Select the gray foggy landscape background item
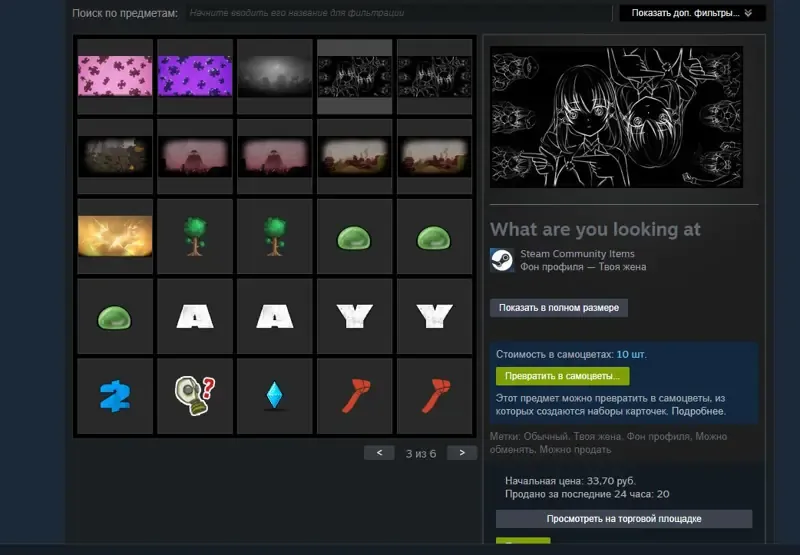 (x=275, y=76)
